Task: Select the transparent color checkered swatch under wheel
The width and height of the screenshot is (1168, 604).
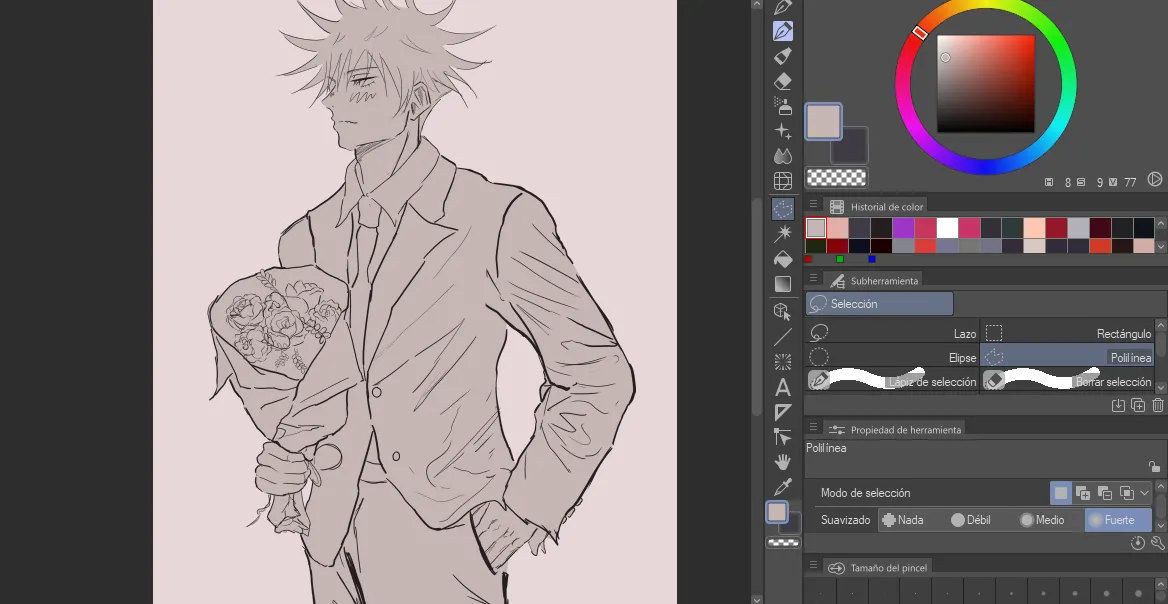Action: pyautogui.click(x=836, y=177)
